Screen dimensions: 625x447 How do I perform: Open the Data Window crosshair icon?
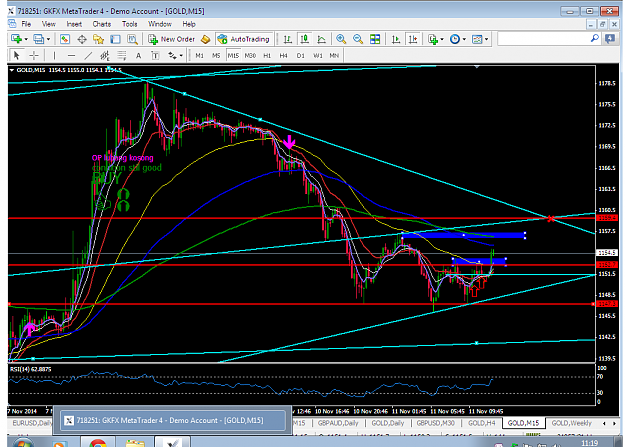(x=82, y=39)
